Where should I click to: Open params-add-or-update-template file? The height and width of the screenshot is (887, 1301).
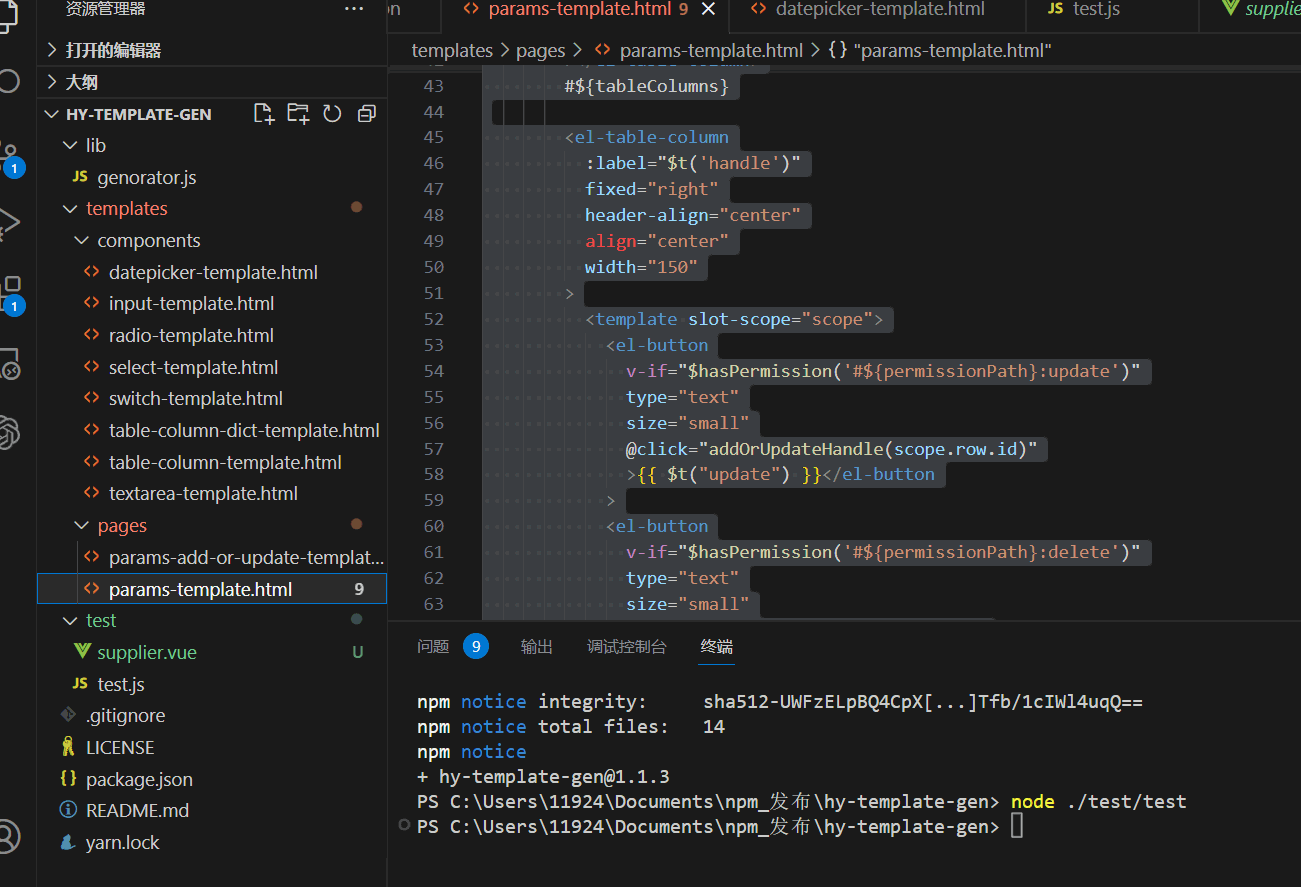tap(211, 557)
